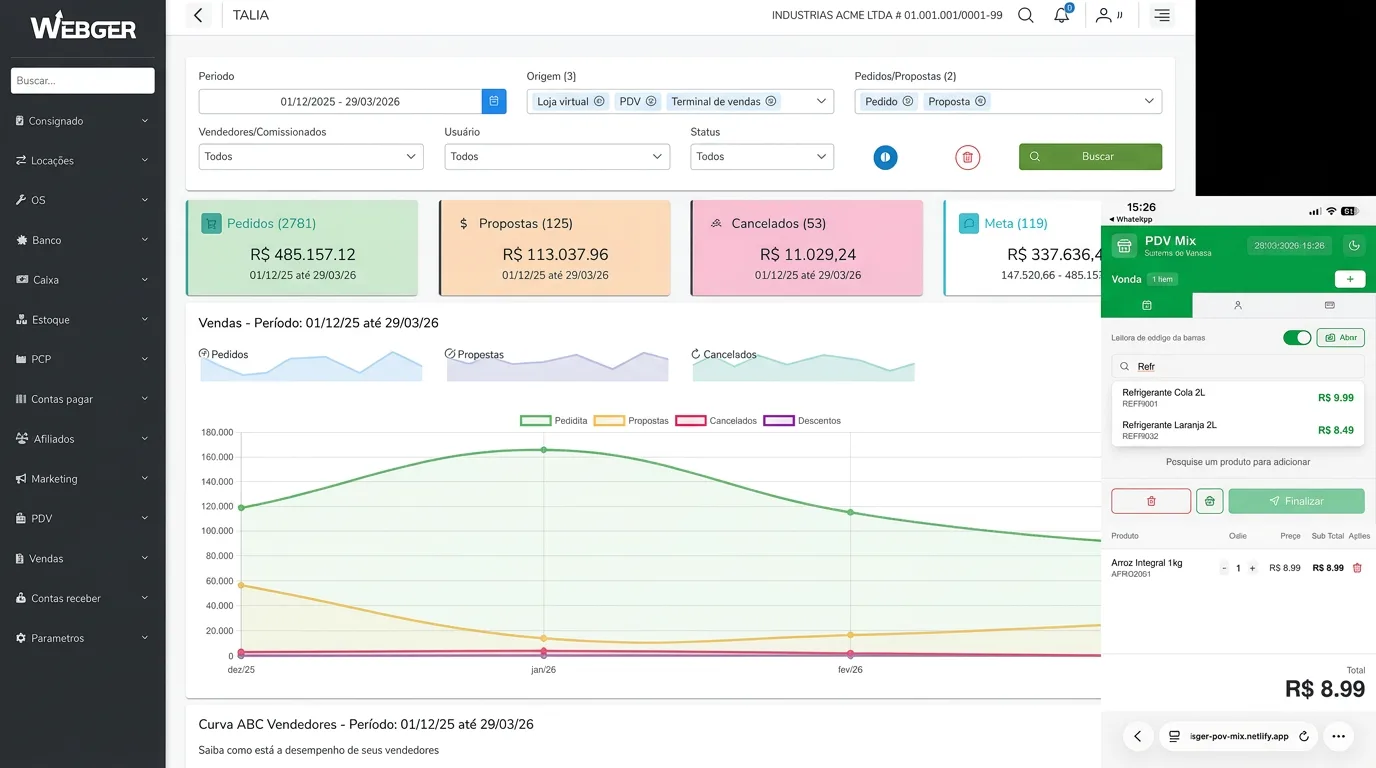Click the product search field containing Refr
The height and width of the screenshot is (768, 1376).
pyautogui.click(x=1238, y=367)
